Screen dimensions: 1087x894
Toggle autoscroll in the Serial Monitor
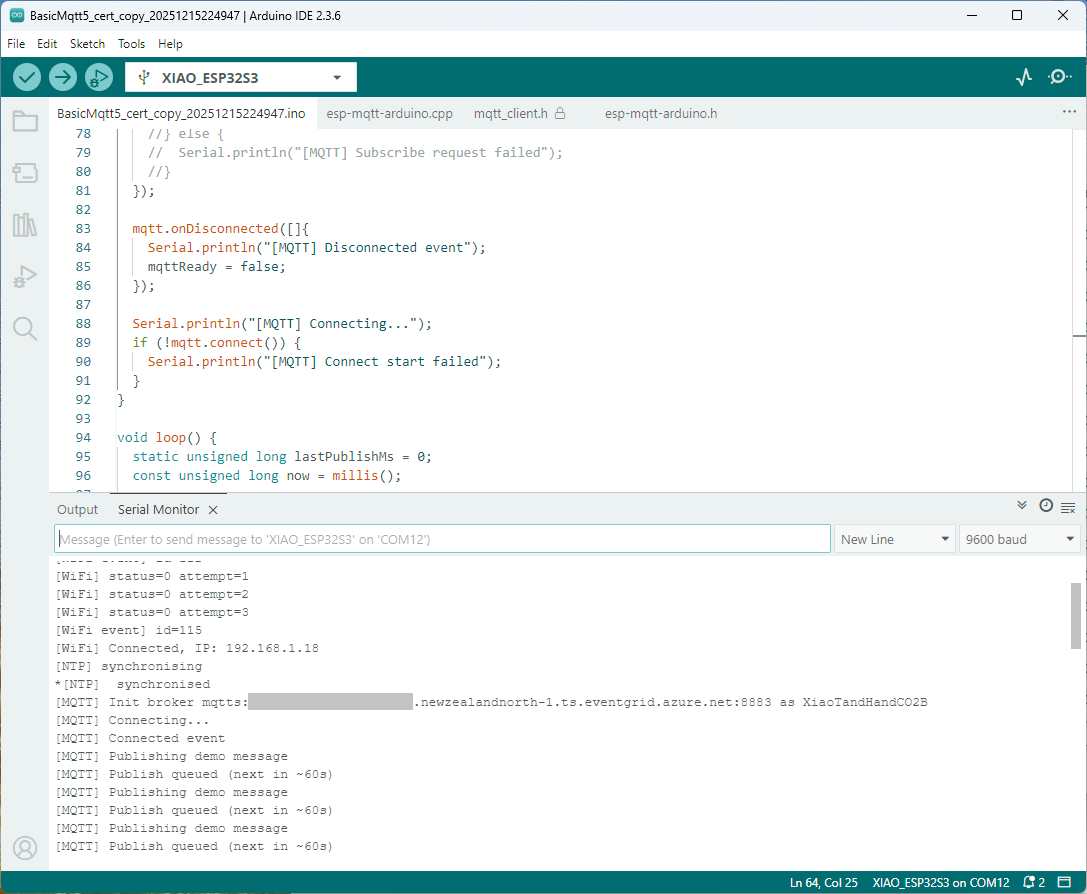1022,506
